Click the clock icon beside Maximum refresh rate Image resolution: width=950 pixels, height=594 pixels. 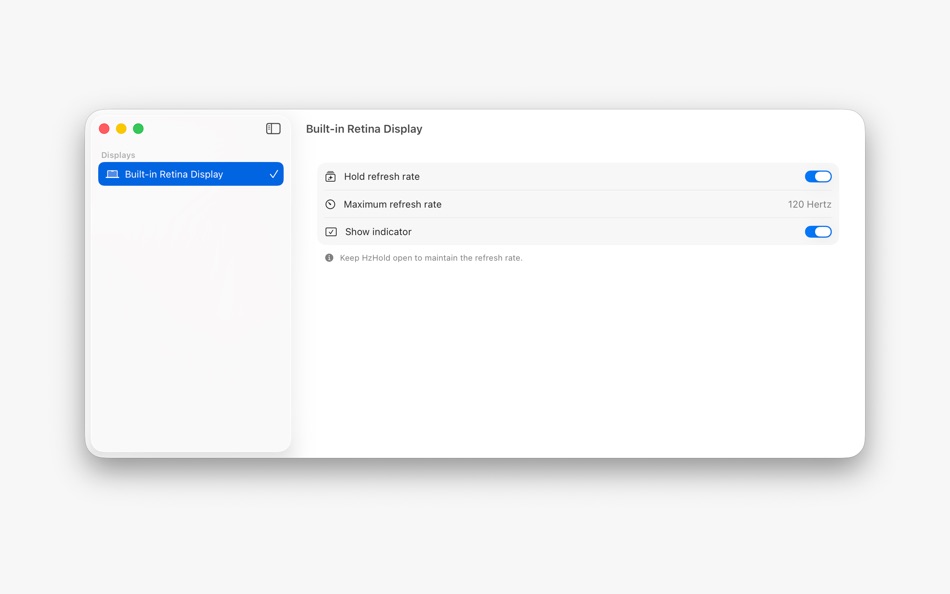tap(330, 204)
